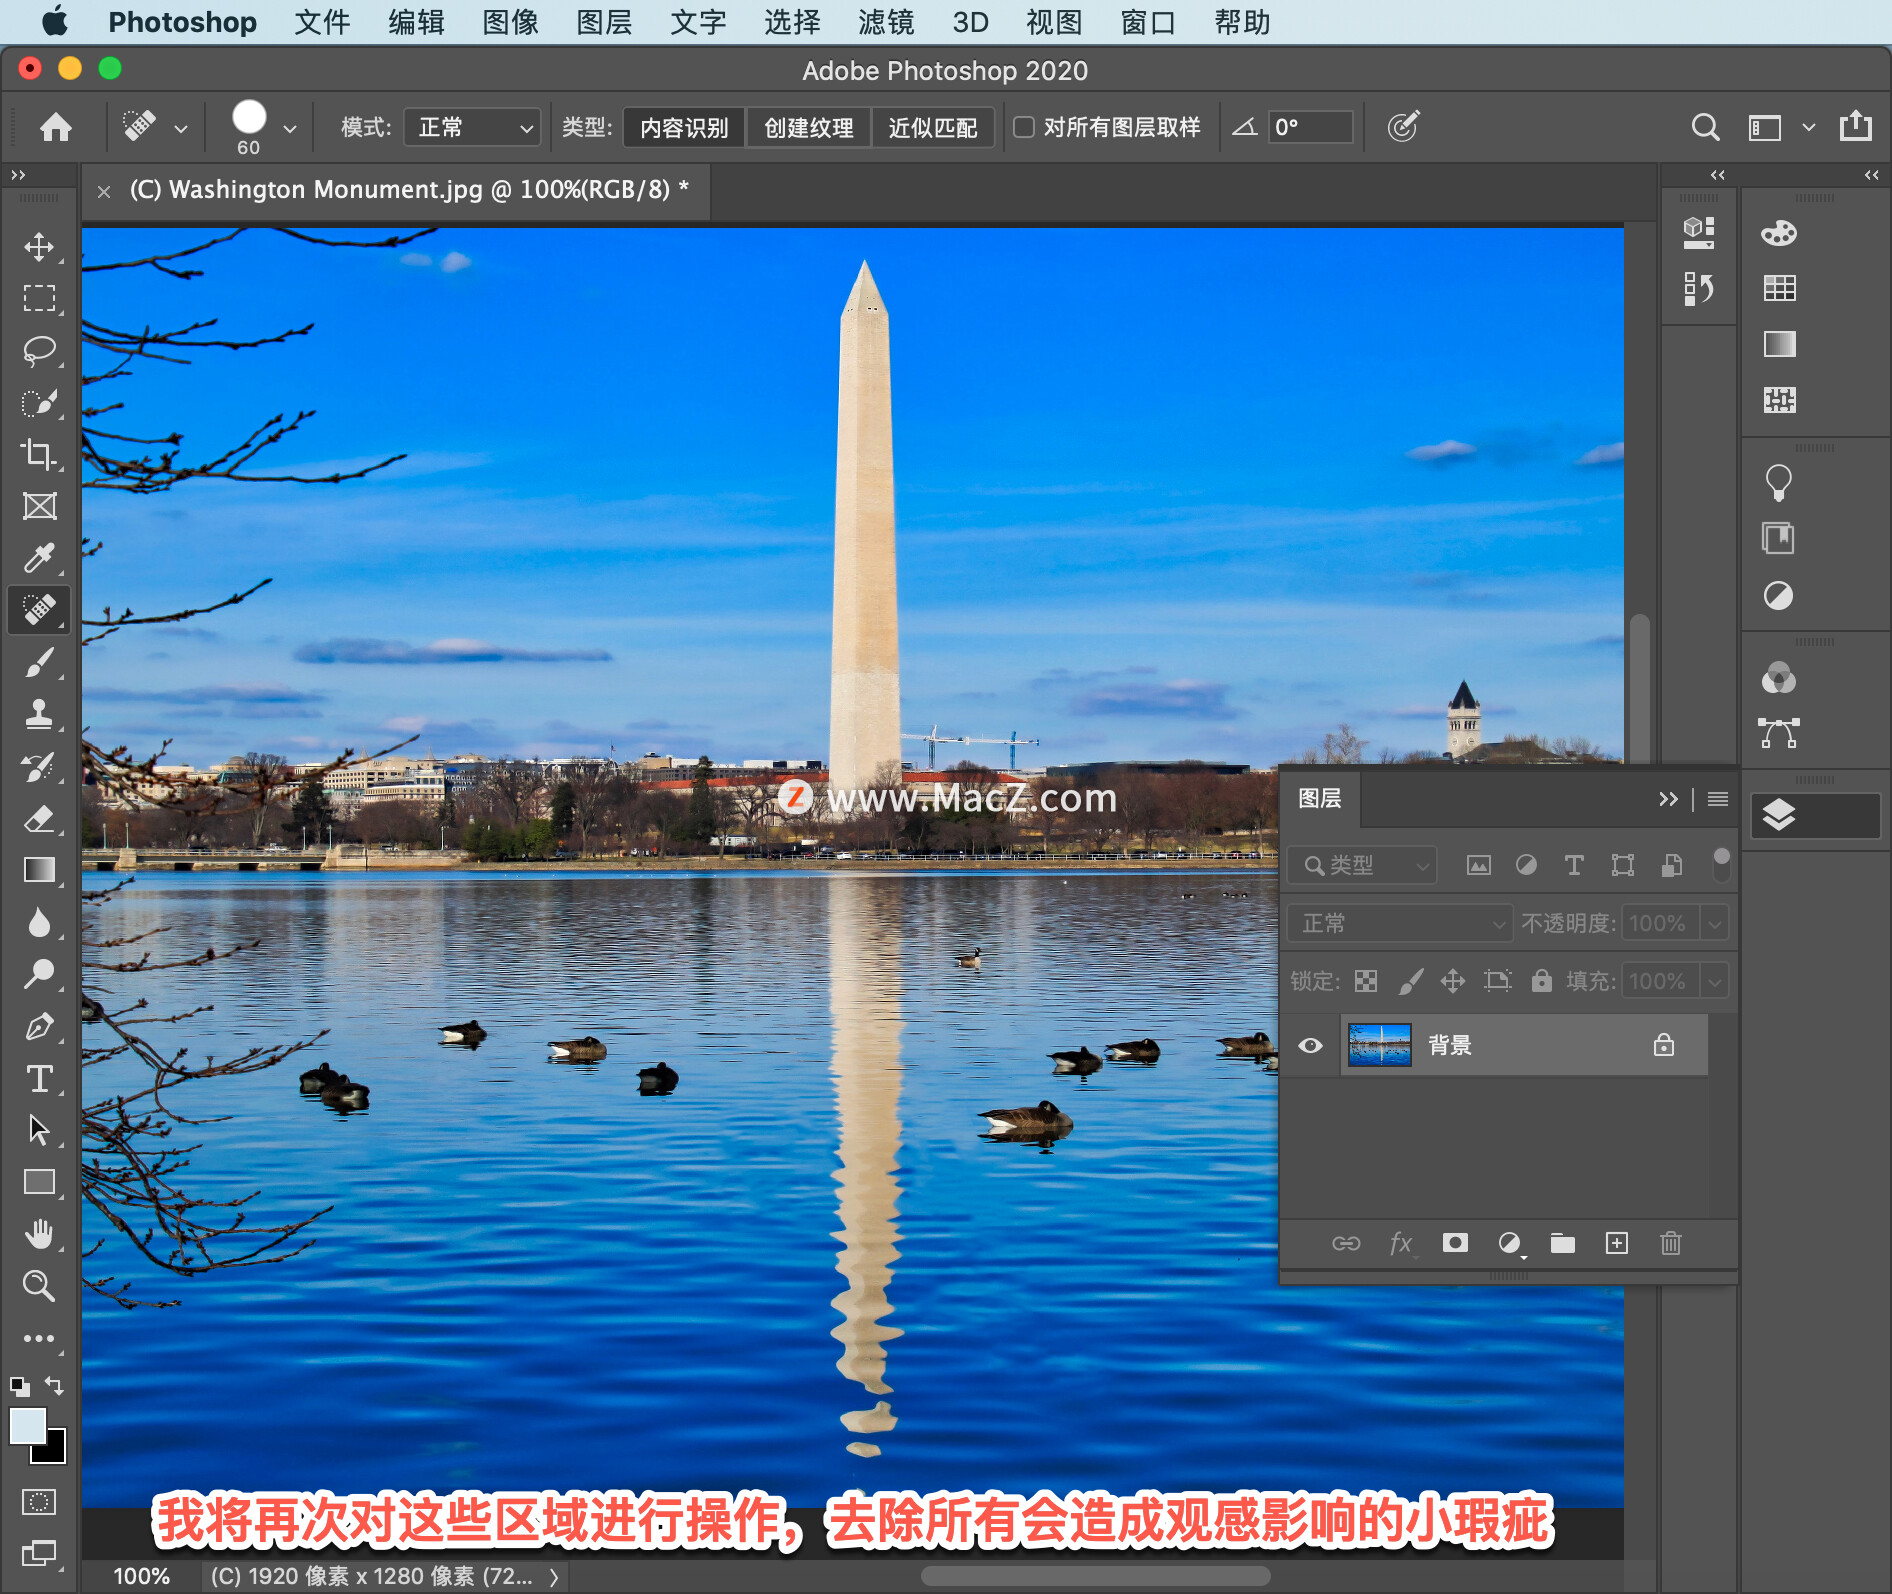Screen dimensions: 1892x1594
Task: Select the Crop tool
Action: tap(39, 455)
